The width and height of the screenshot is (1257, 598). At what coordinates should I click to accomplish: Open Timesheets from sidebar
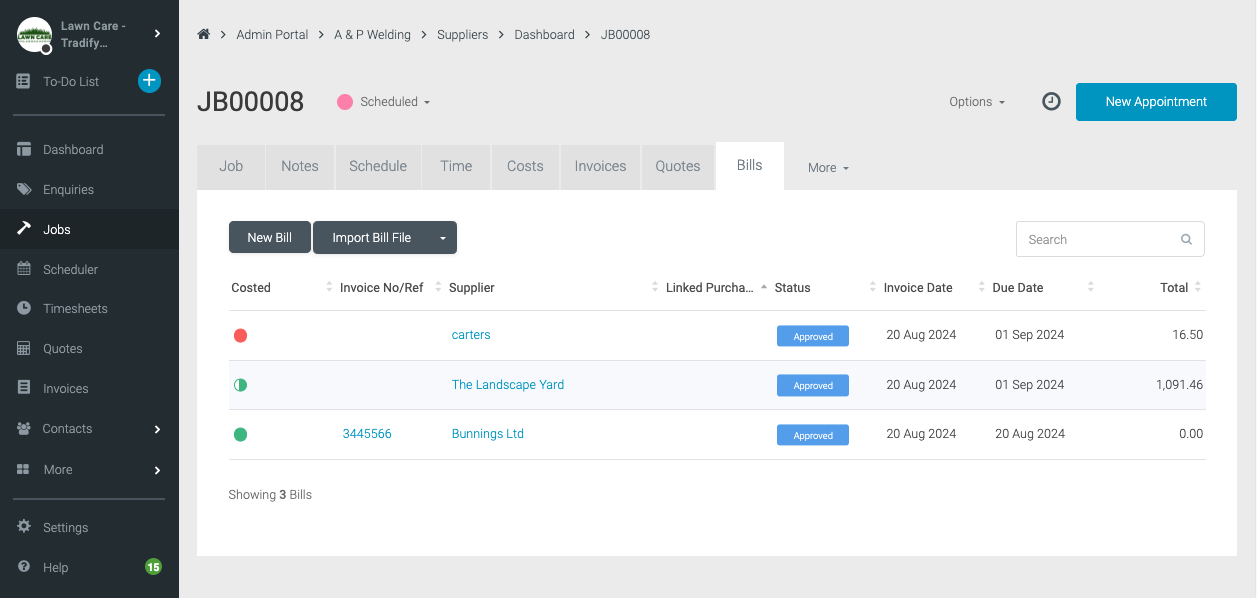74,309
